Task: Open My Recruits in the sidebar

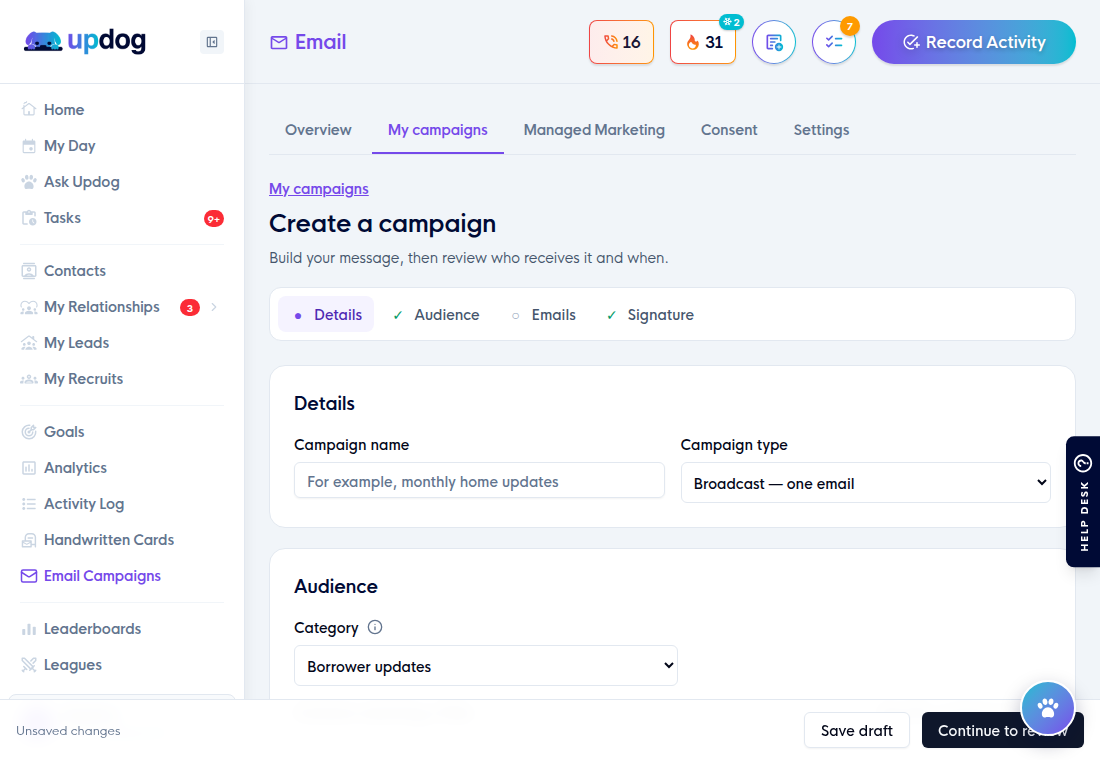Action: coord(83,379)
